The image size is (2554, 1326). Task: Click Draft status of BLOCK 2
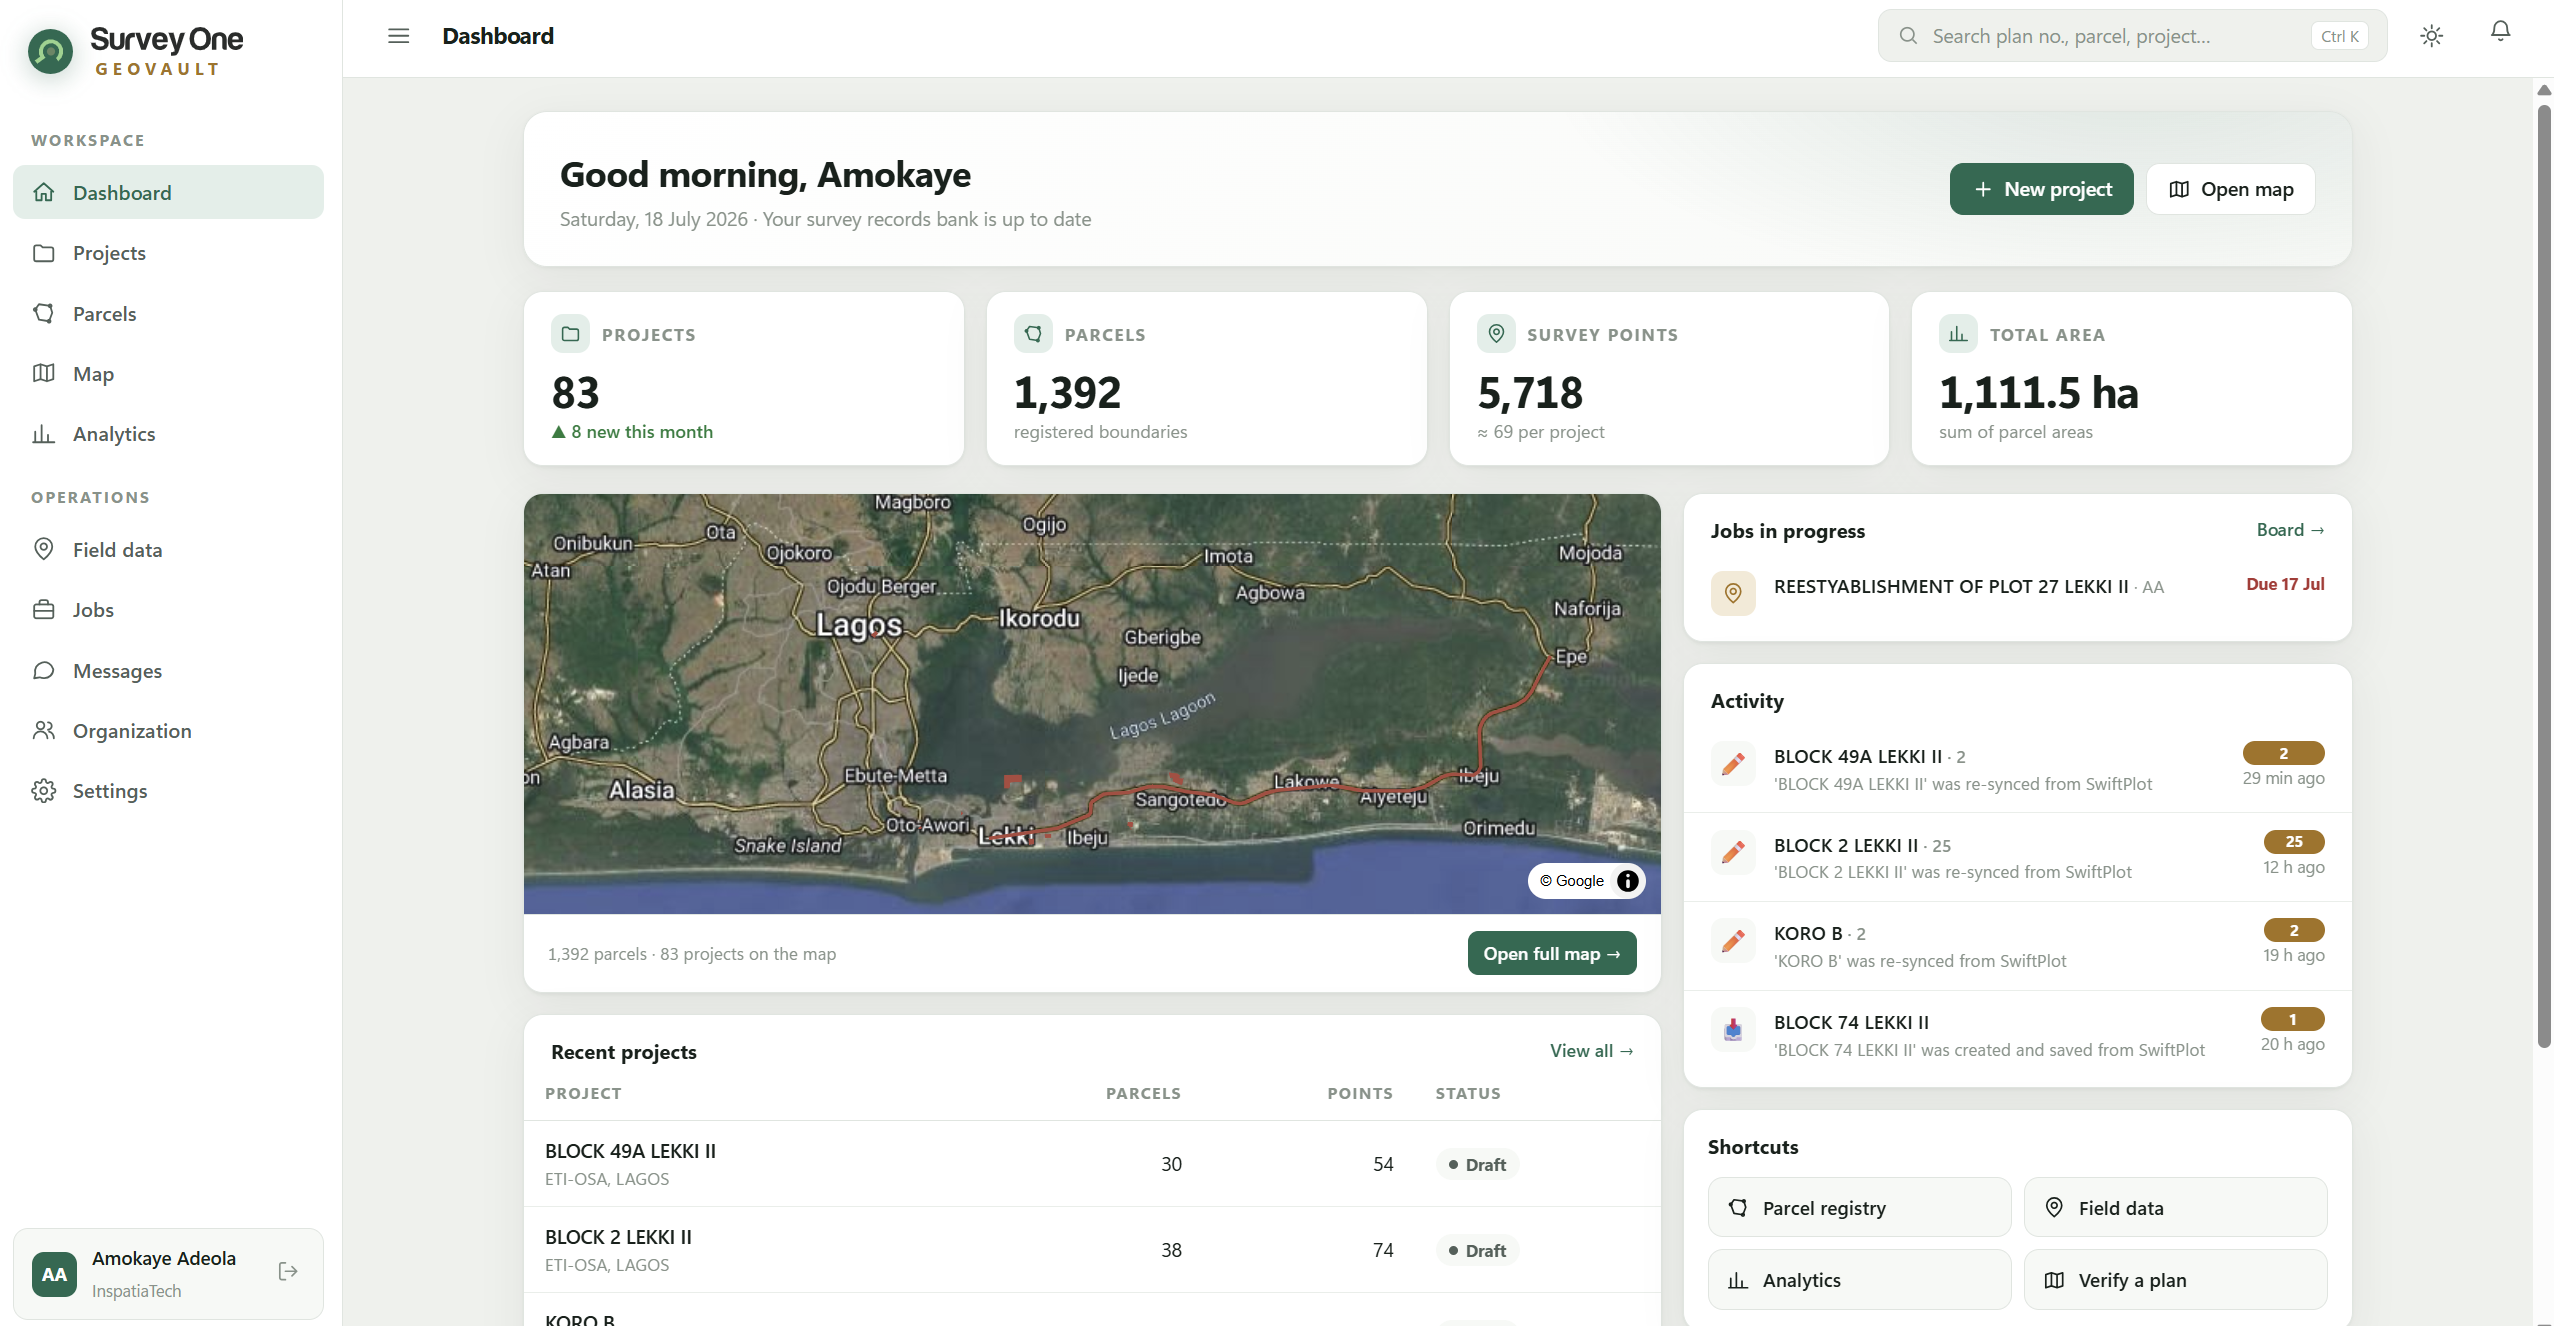pos(1477,1250)
